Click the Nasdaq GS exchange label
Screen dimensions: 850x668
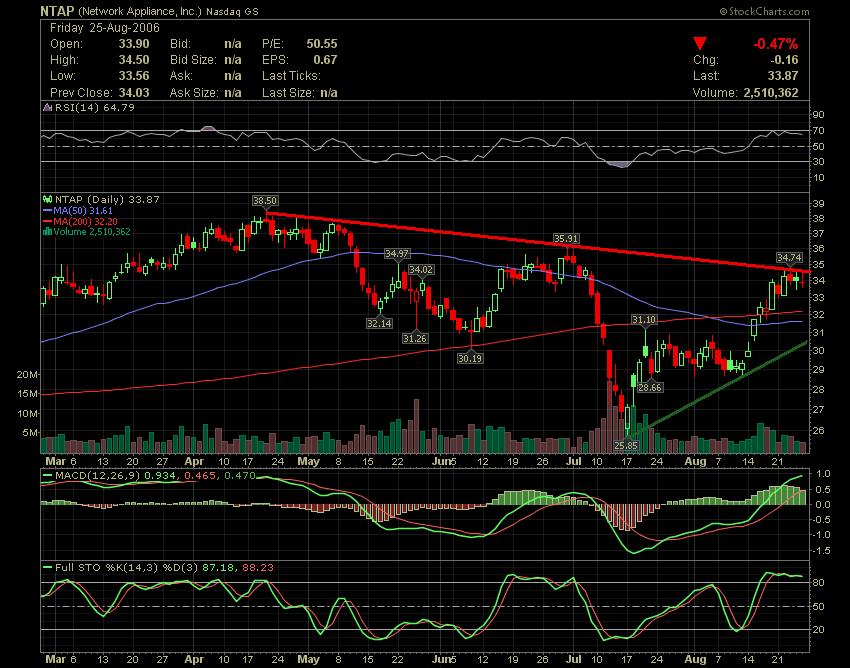(x=233, y=11)
